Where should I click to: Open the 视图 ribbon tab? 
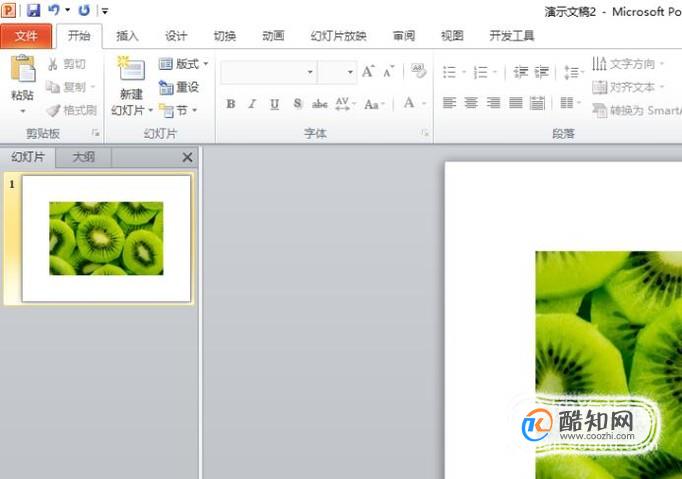tap(452, 36)
